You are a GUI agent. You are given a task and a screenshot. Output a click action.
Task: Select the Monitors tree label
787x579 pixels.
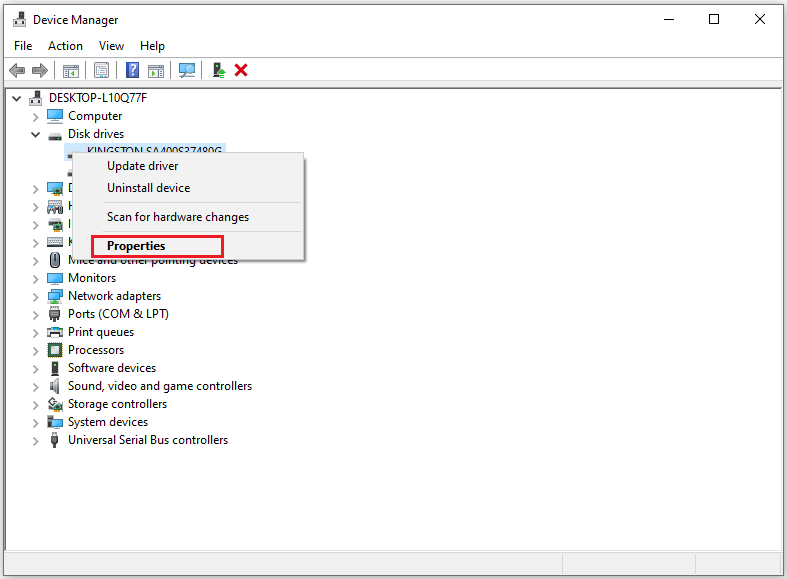coord(92,278)
